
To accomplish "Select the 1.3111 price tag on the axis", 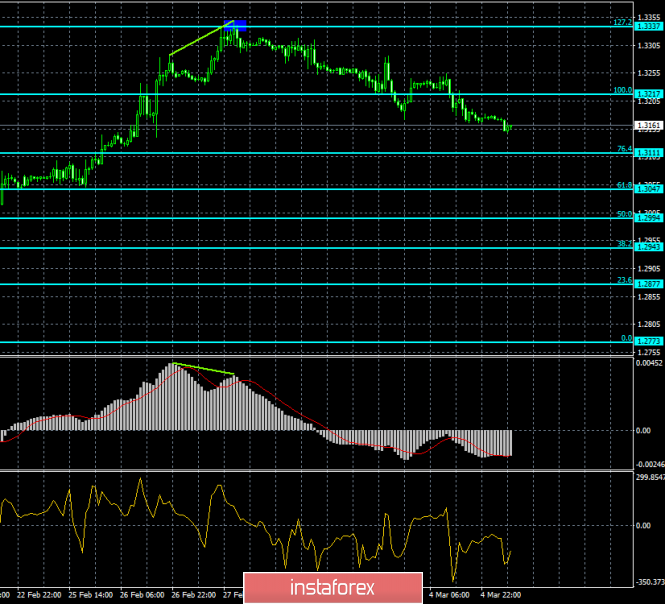I will [x=648, y=153].
